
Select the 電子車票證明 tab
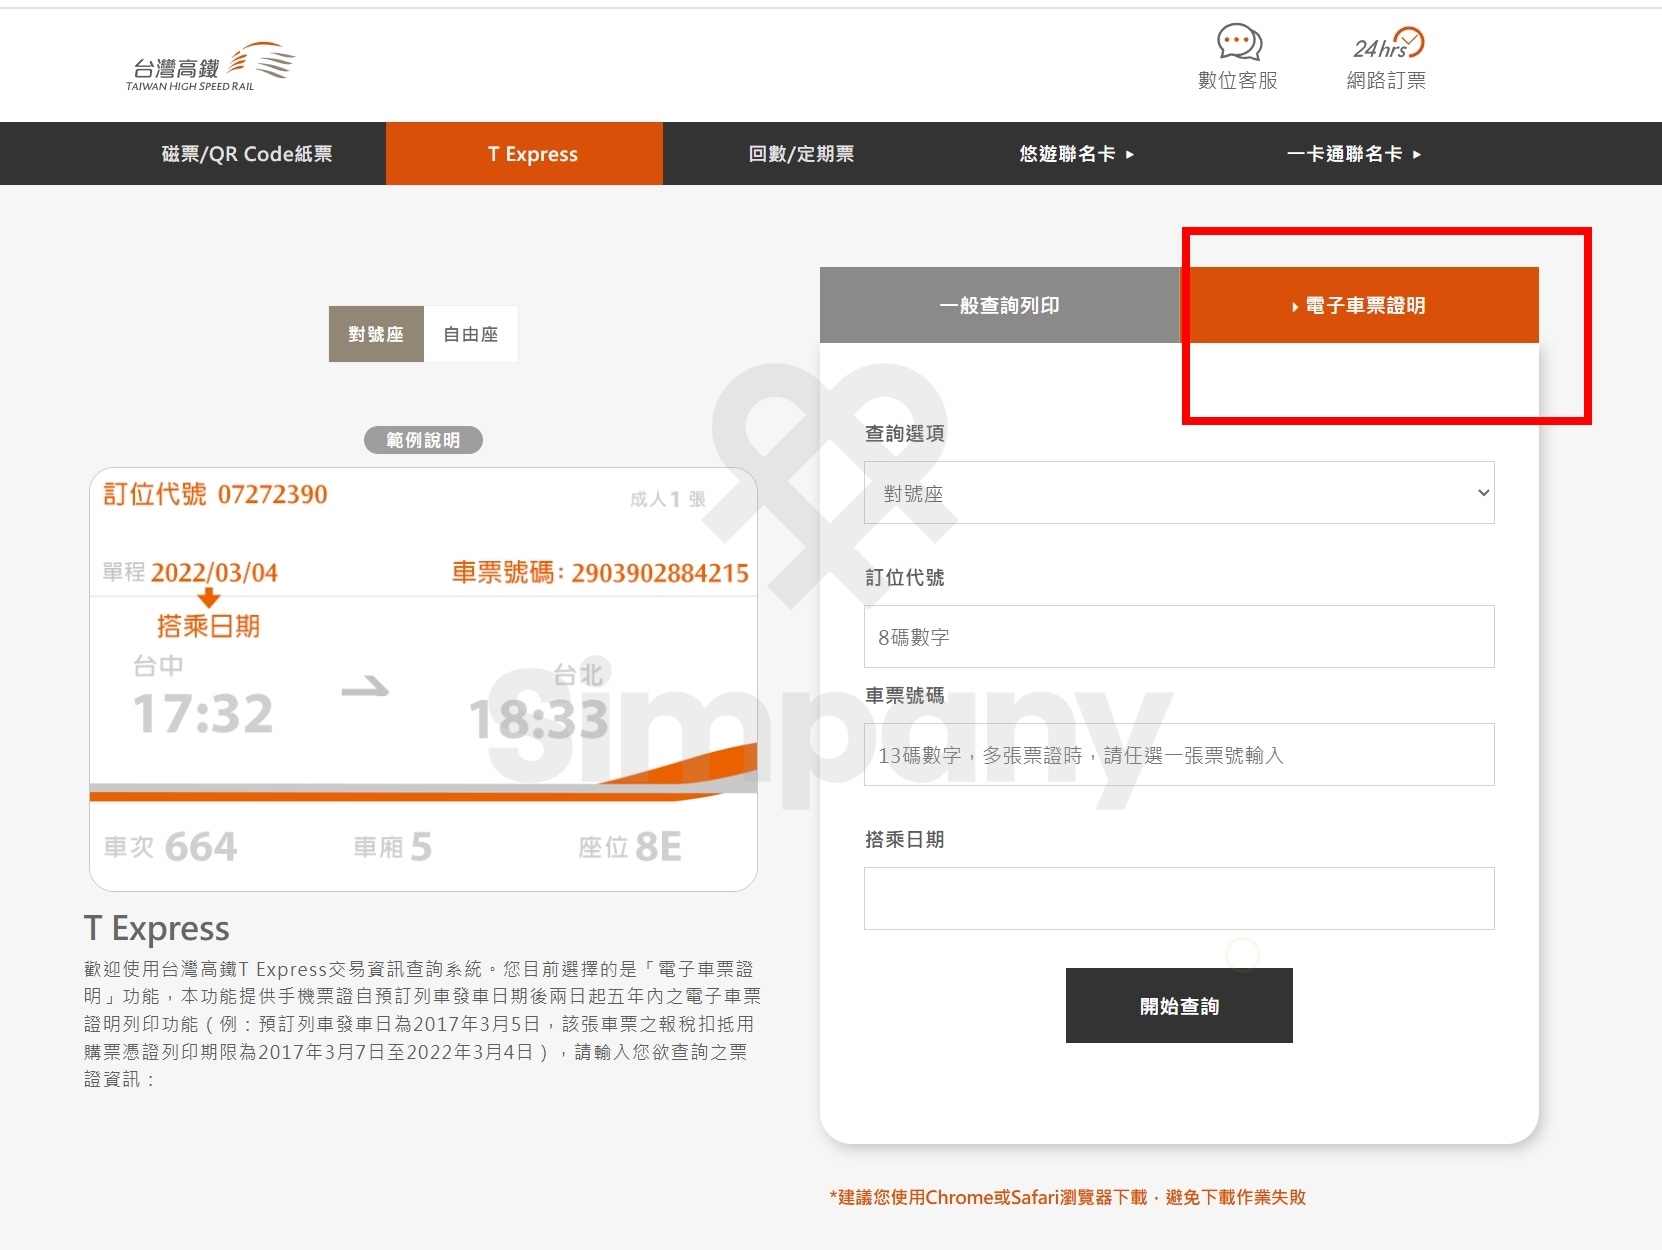click(1360, 305)
